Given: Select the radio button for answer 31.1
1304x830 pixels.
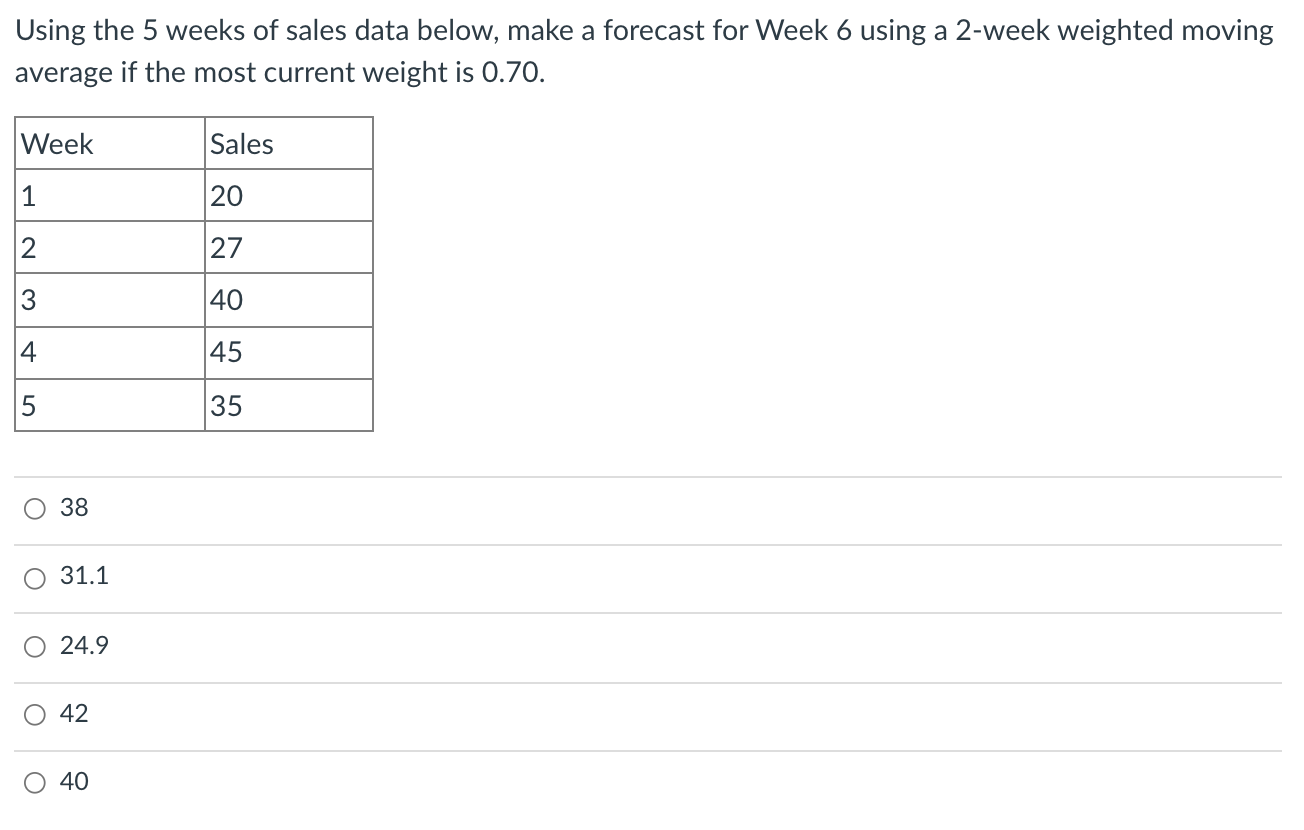Looking at the screenshot, I should [x=35, y=577].
